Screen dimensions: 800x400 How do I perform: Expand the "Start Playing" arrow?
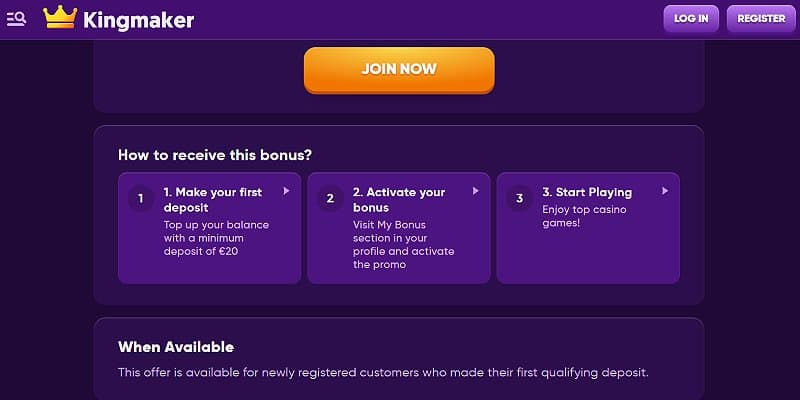coord(664,191)
